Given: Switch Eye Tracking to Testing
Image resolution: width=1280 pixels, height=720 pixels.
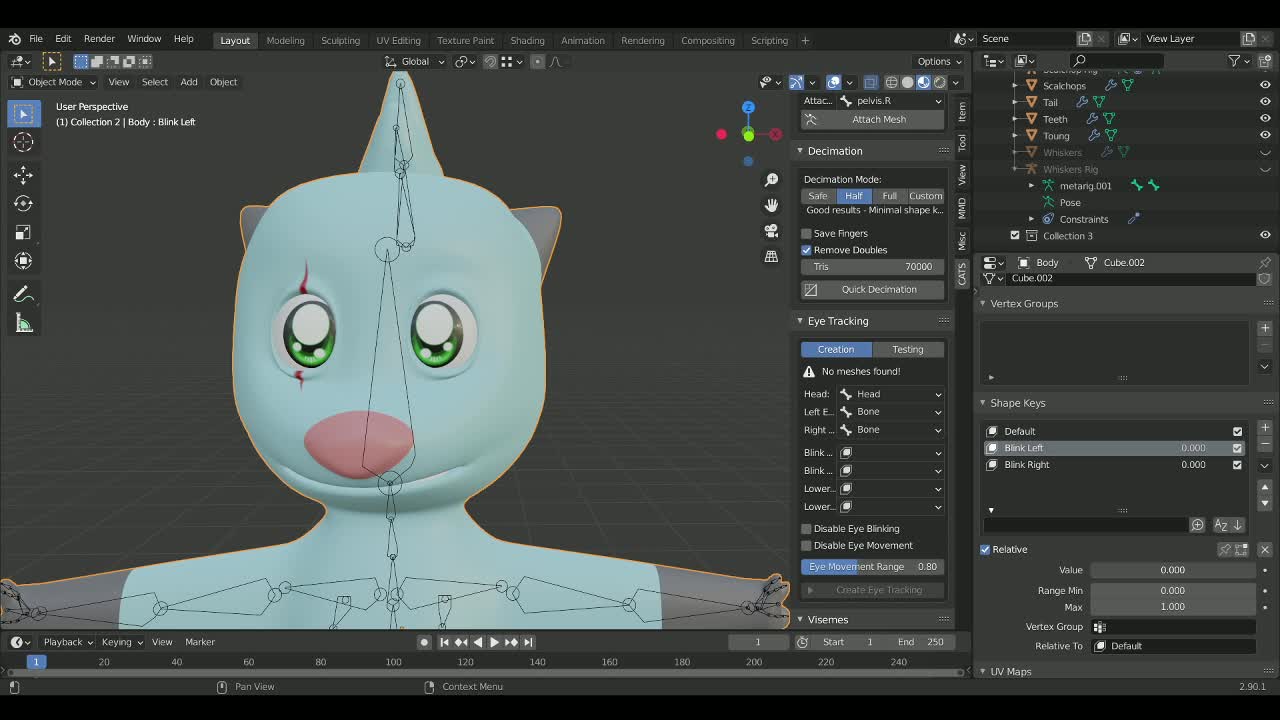Looking at the screenshot, I should pyautogui.click(x=908, y=349).
